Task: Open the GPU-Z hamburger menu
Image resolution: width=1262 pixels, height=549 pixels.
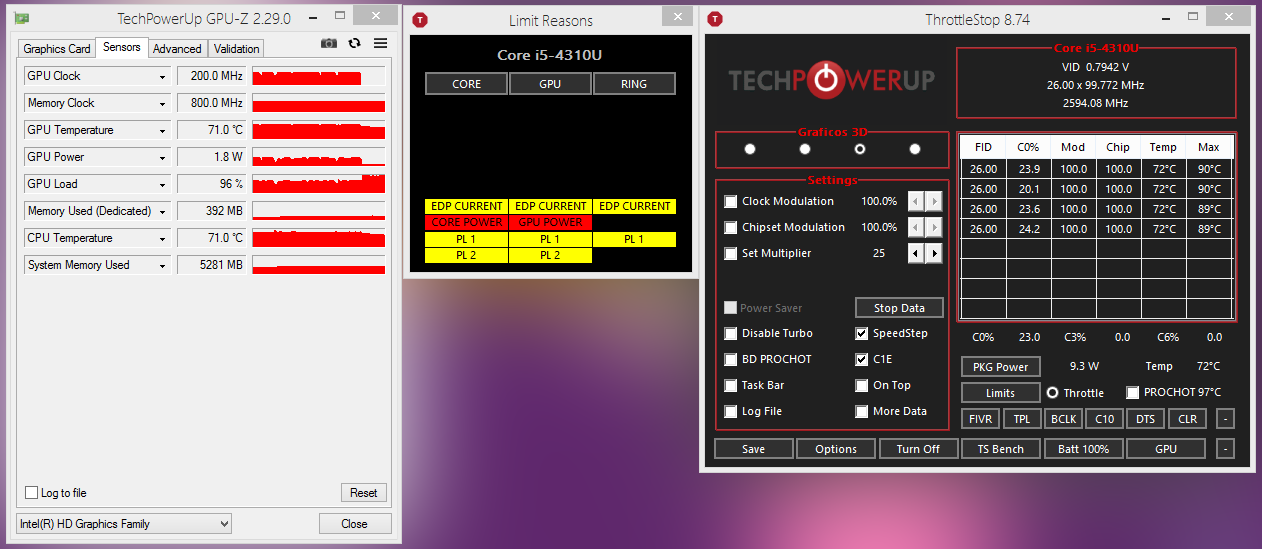Action: (x=380, y=43)
